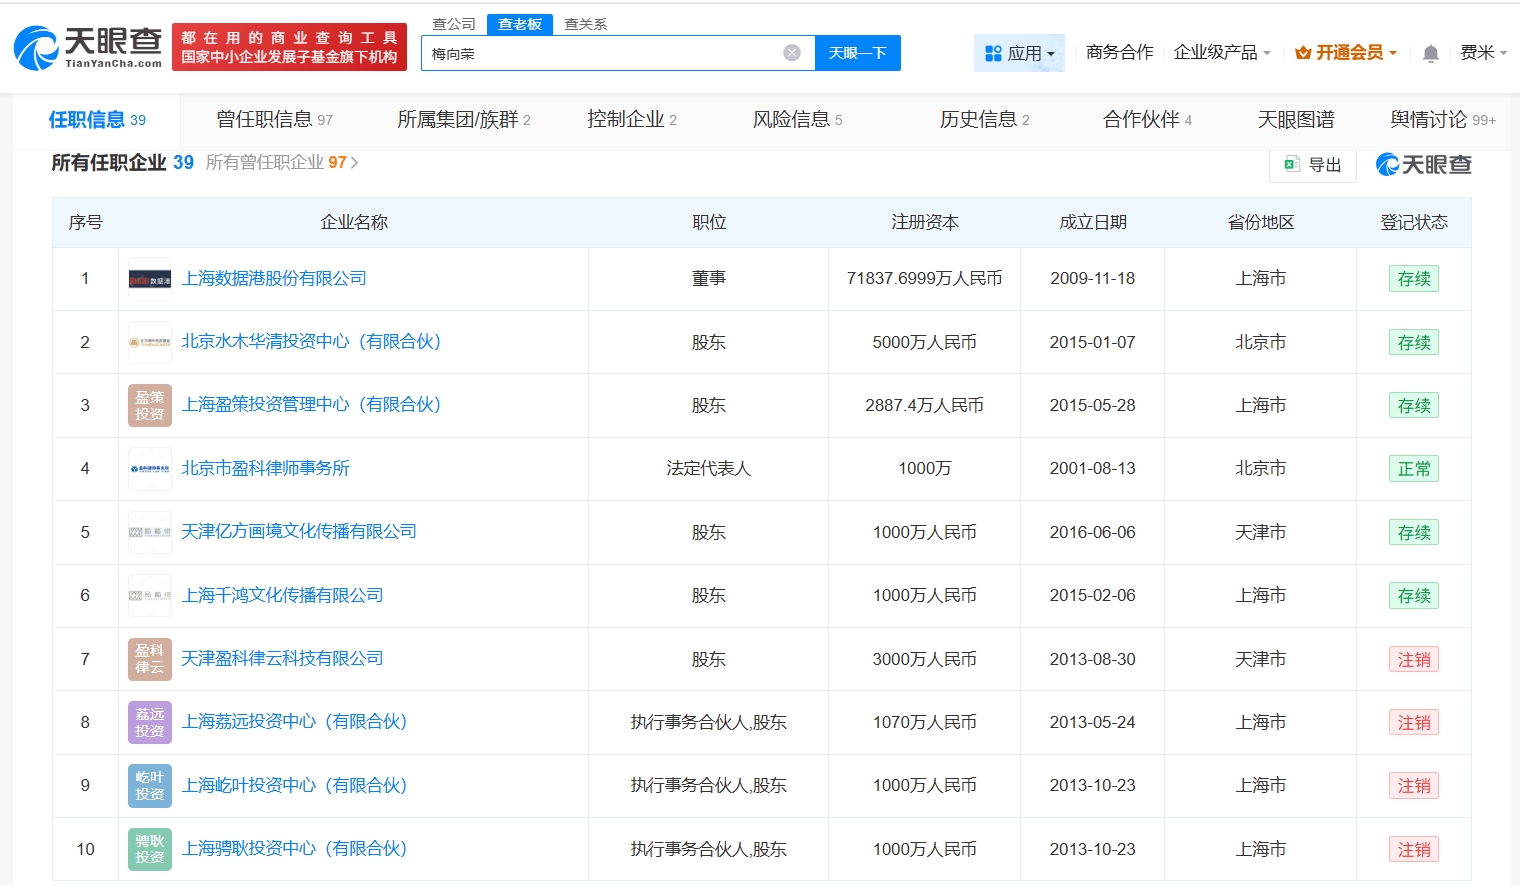Open 所有曾任职企业 97 link
This screenshot has height=885, width=1520.
point(282,162)
